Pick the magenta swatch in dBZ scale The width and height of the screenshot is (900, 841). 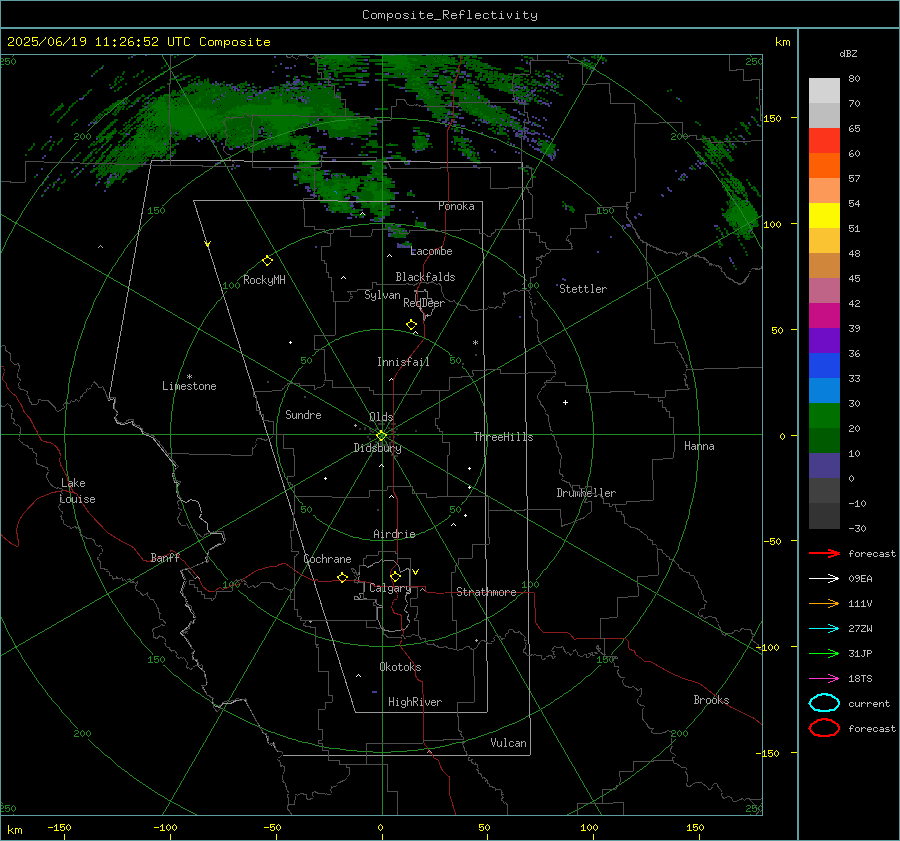tap(824, 316)
